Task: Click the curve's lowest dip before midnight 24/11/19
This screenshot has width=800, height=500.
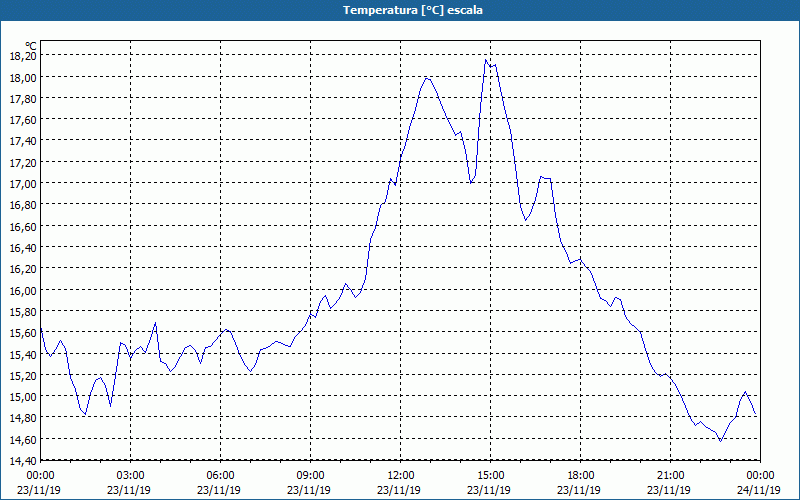Action: tap(720, 441)
